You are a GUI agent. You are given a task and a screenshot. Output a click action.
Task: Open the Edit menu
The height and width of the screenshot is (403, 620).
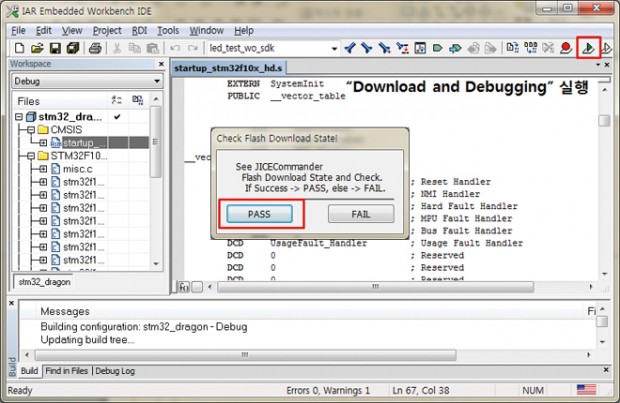pos(43,30)
